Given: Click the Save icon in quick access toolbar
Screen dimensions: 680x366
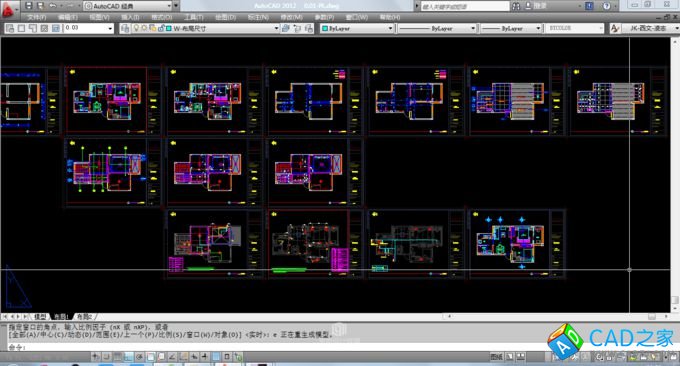Looking at the screenshot, I should coord(29,6).
